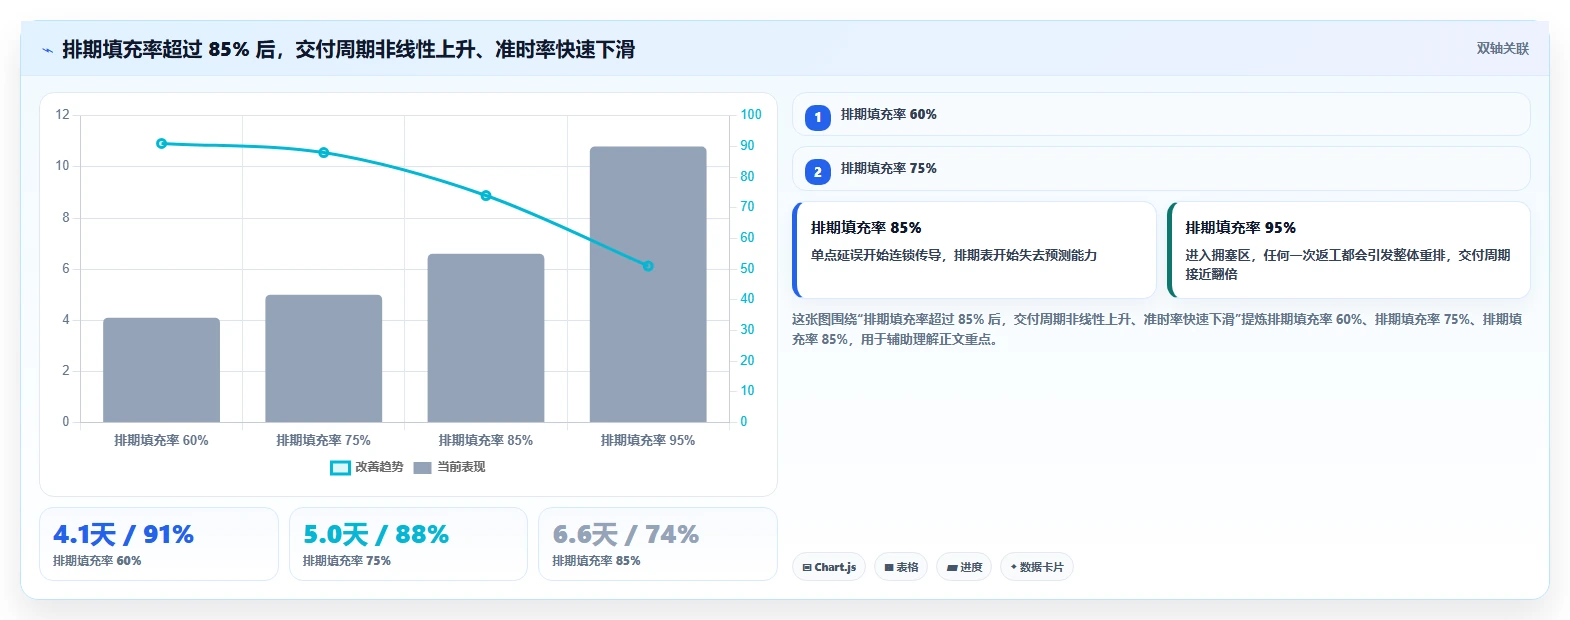Toggle the 改善趋势 legend swatch
Screen dimensions: 1570x620
click(340, 467)
